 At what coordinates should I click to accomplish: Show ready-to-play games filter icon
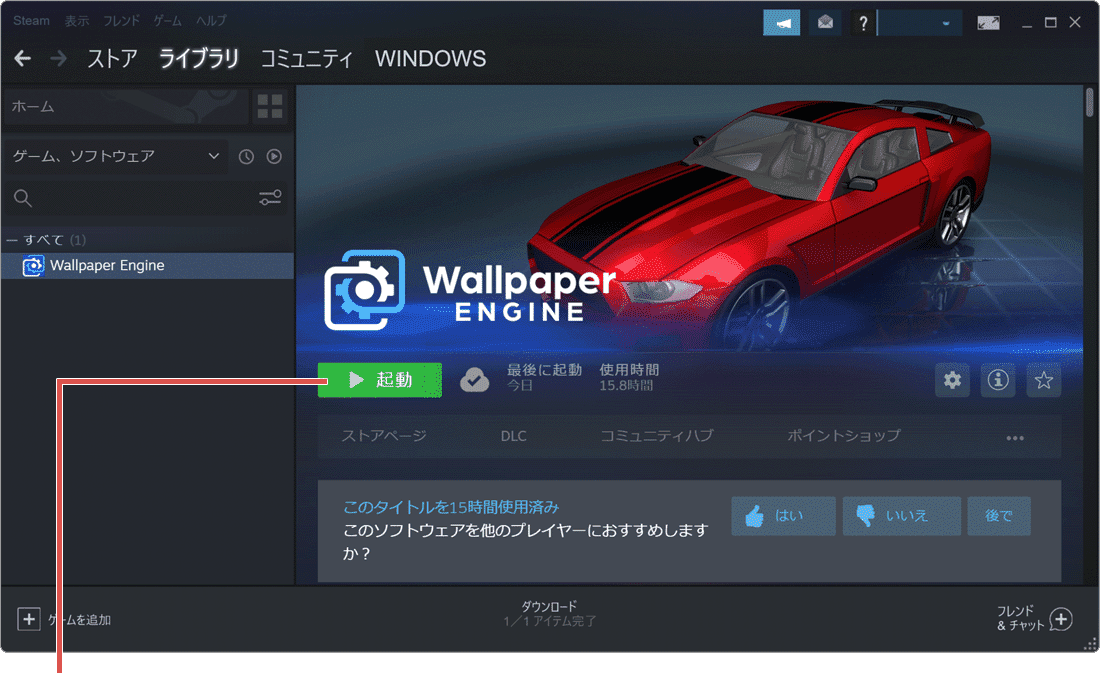pos(274,156)
